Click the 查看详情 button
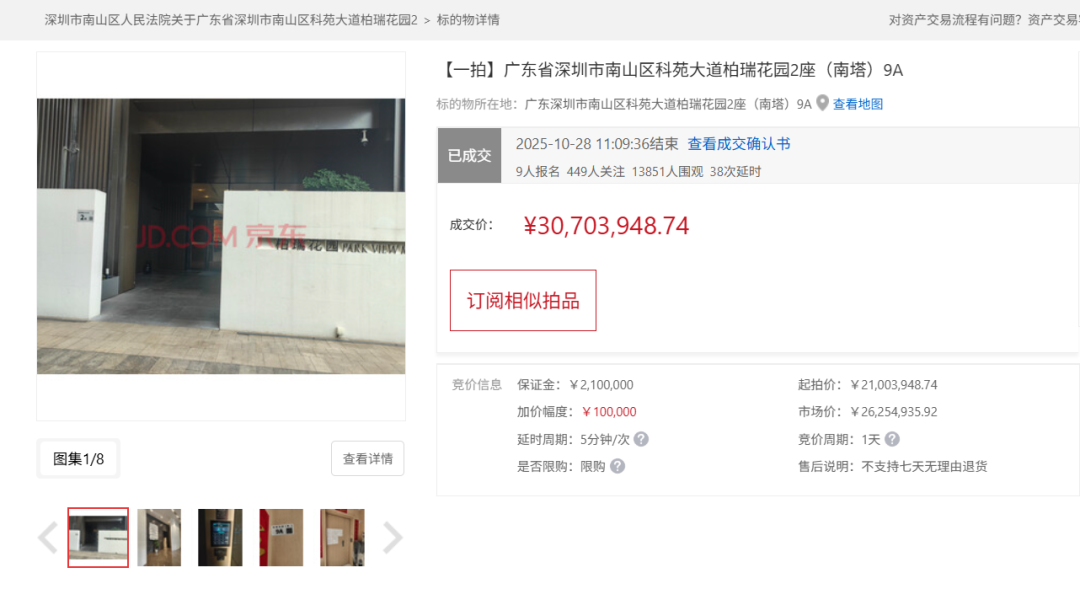This screenshot has width=1080, height=589. coord(368,459)
